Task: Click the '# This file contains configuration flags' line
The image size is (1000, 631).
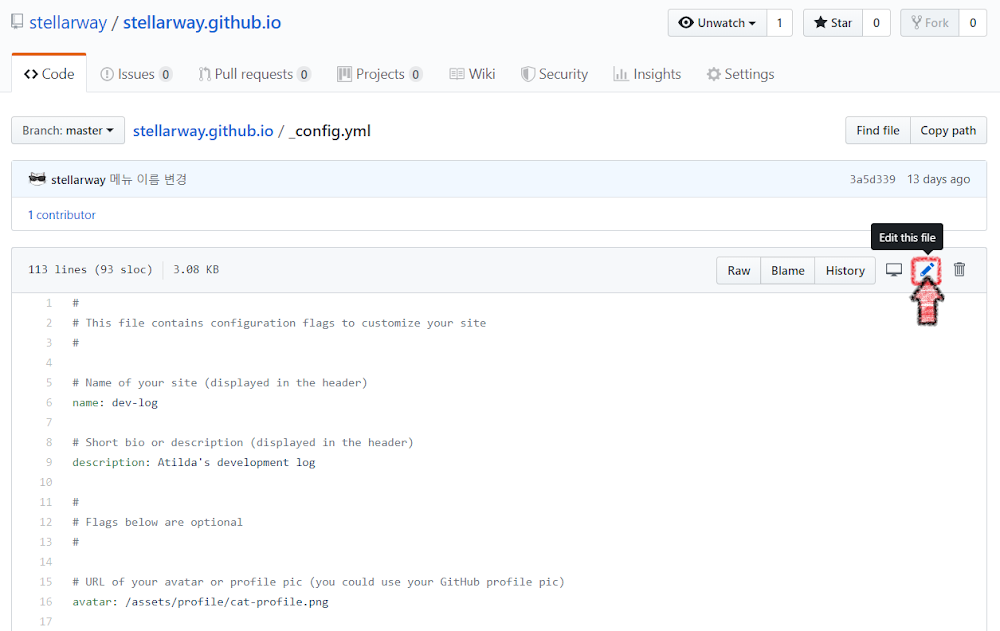Action: click(x=279, y=323)
